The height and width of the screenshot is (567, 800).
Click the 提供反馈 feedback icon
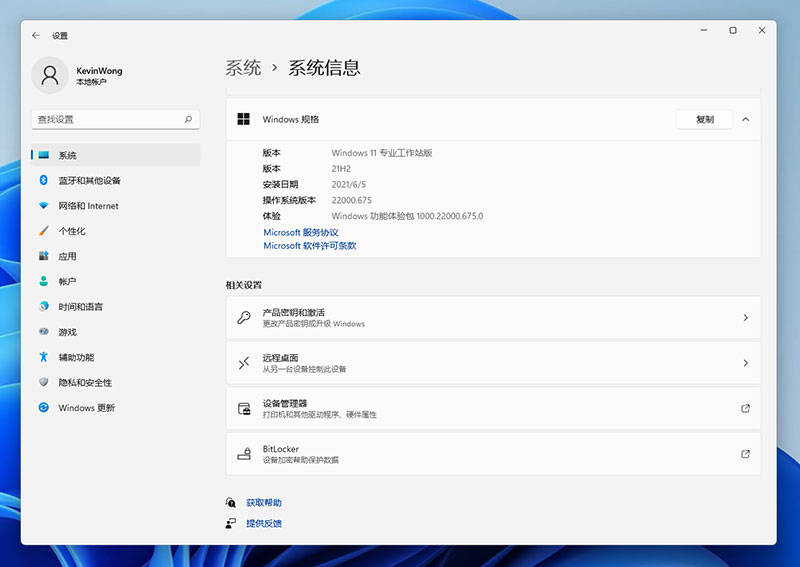231,523
